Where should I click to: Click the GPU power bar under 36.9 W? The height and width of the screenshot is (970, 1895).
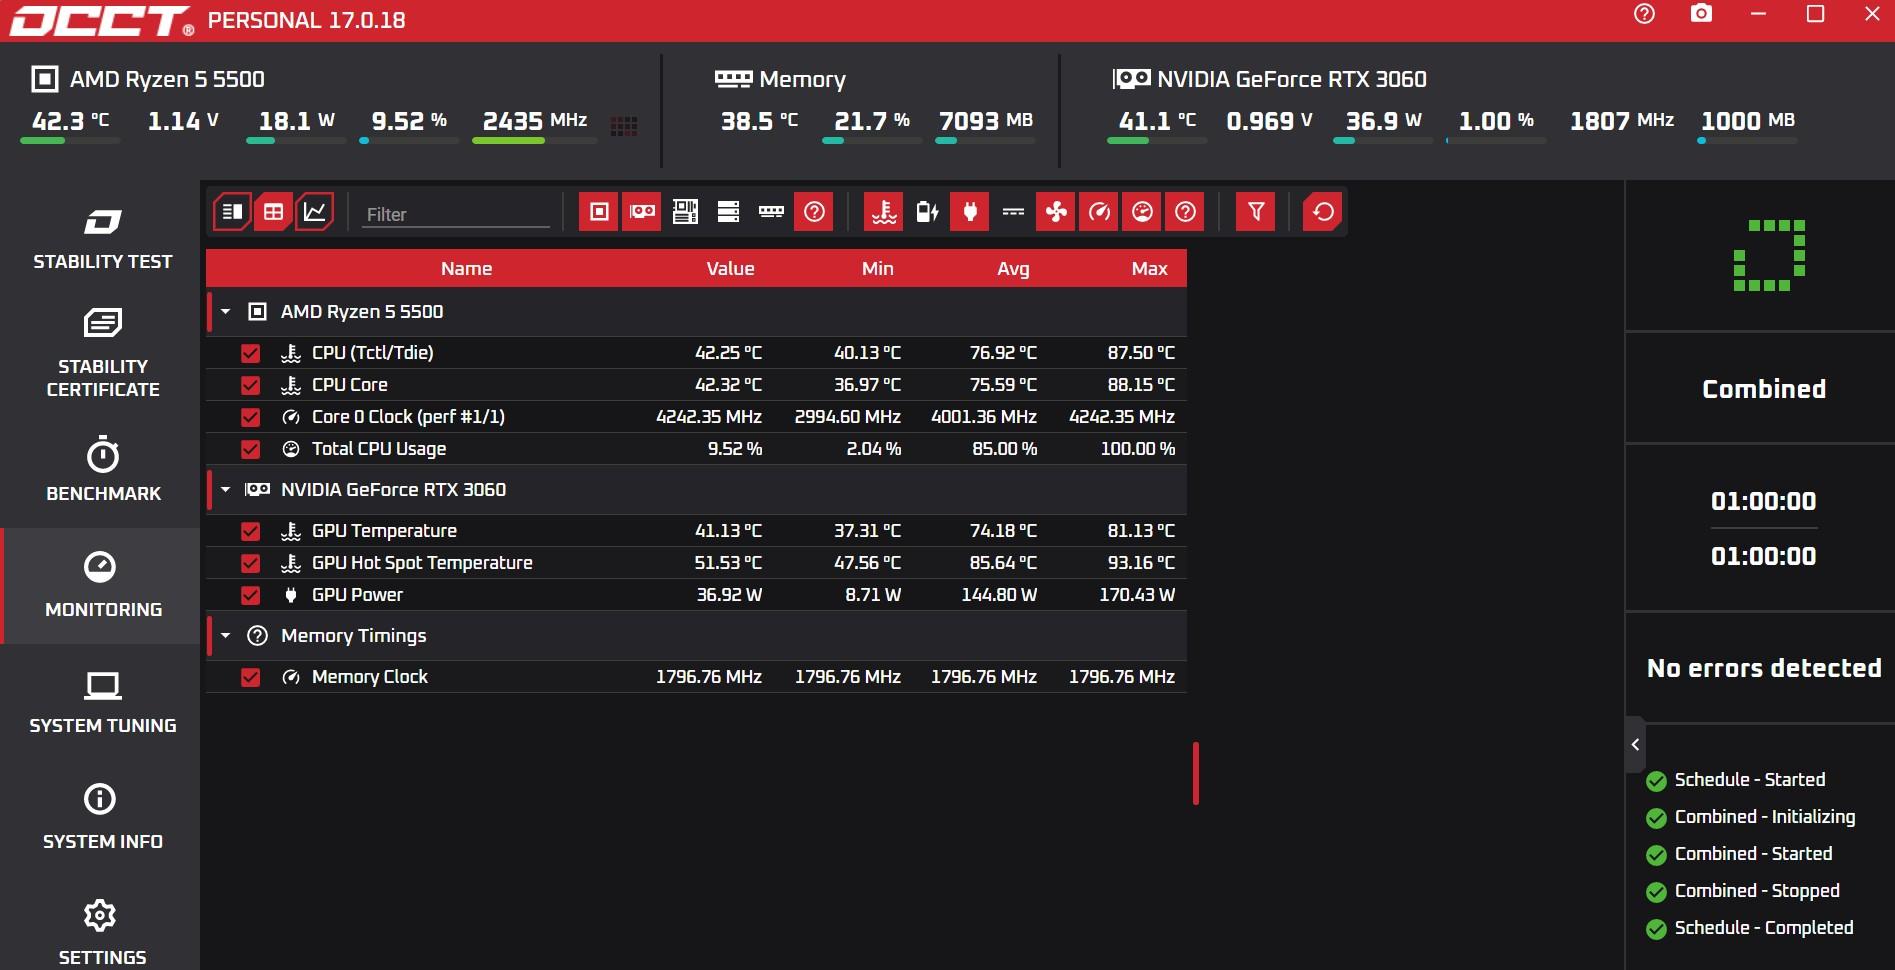pyautogui.click(x=1383, y=141)
